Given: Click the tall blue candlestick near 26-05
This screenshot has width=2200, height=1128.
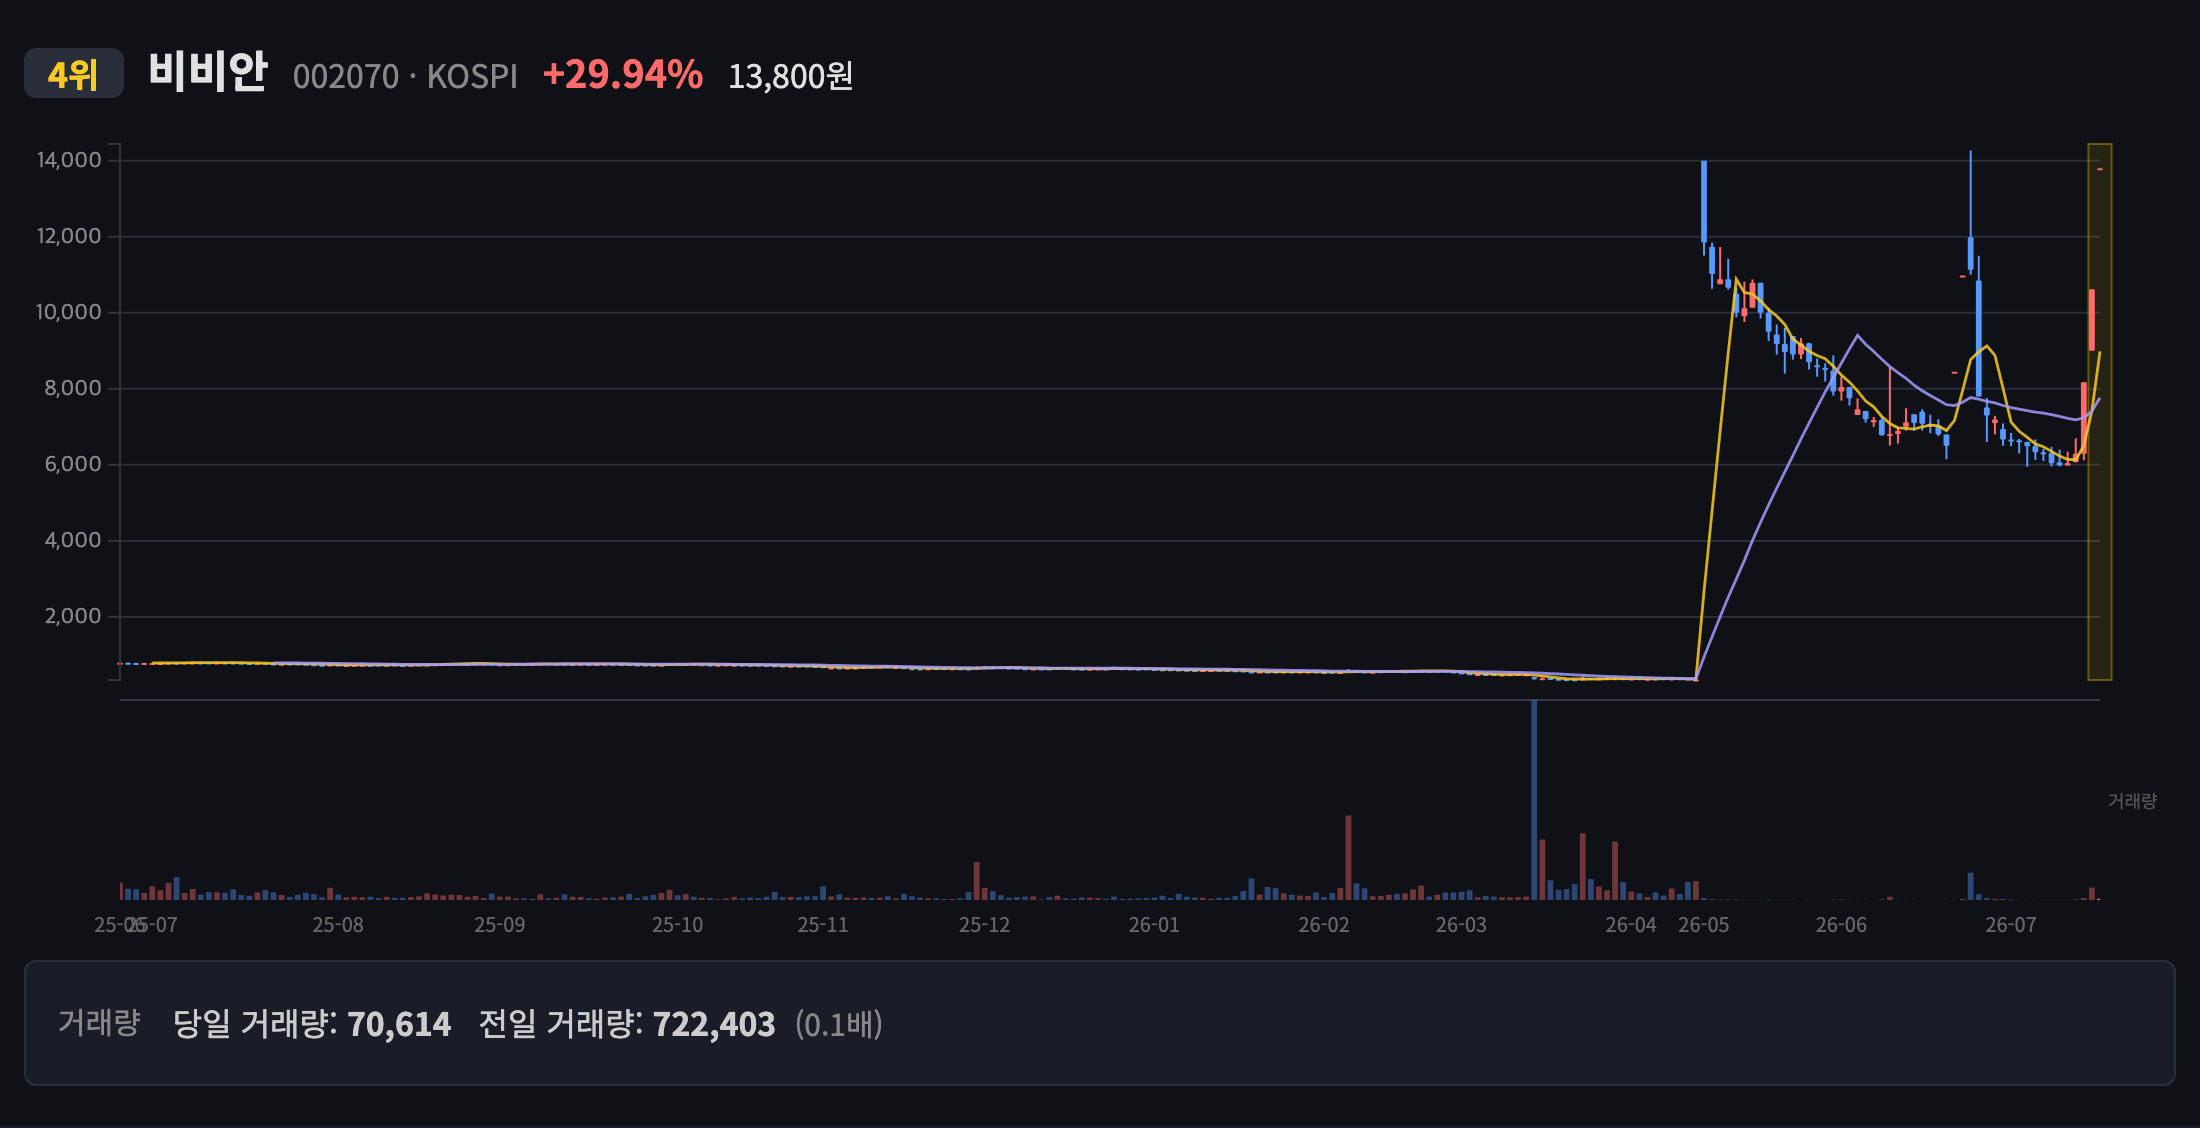Looking at the screenshot, I should [x=1704, y=201].
